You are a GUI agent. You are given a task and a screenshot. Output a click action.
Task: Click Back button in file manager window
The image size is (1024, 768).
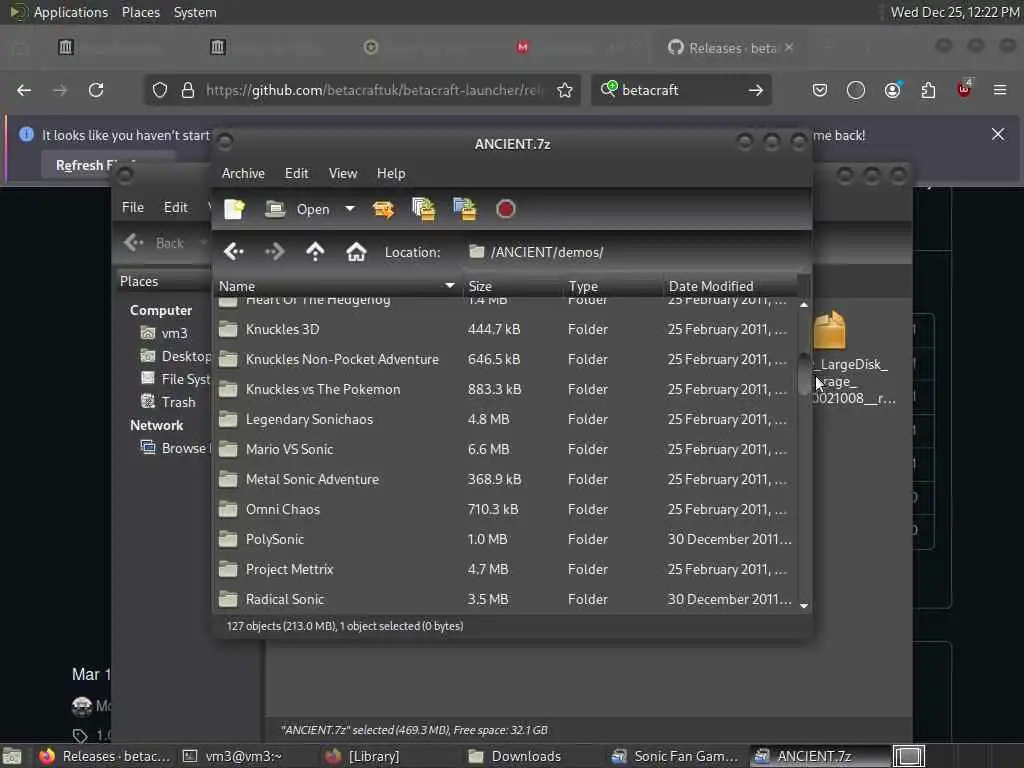click(x=155, y=243)
